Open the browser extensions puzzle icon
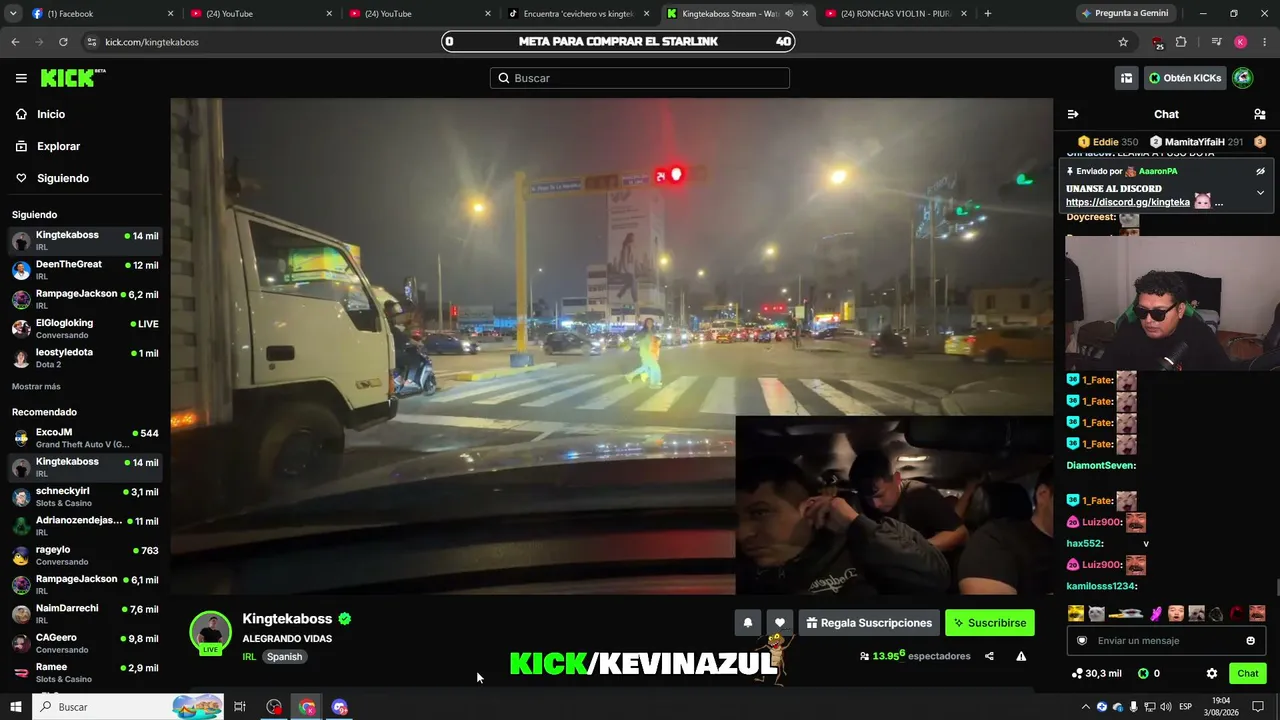Image resolution: width=1280 pixels, height=720 pixels. point(1181,42)
